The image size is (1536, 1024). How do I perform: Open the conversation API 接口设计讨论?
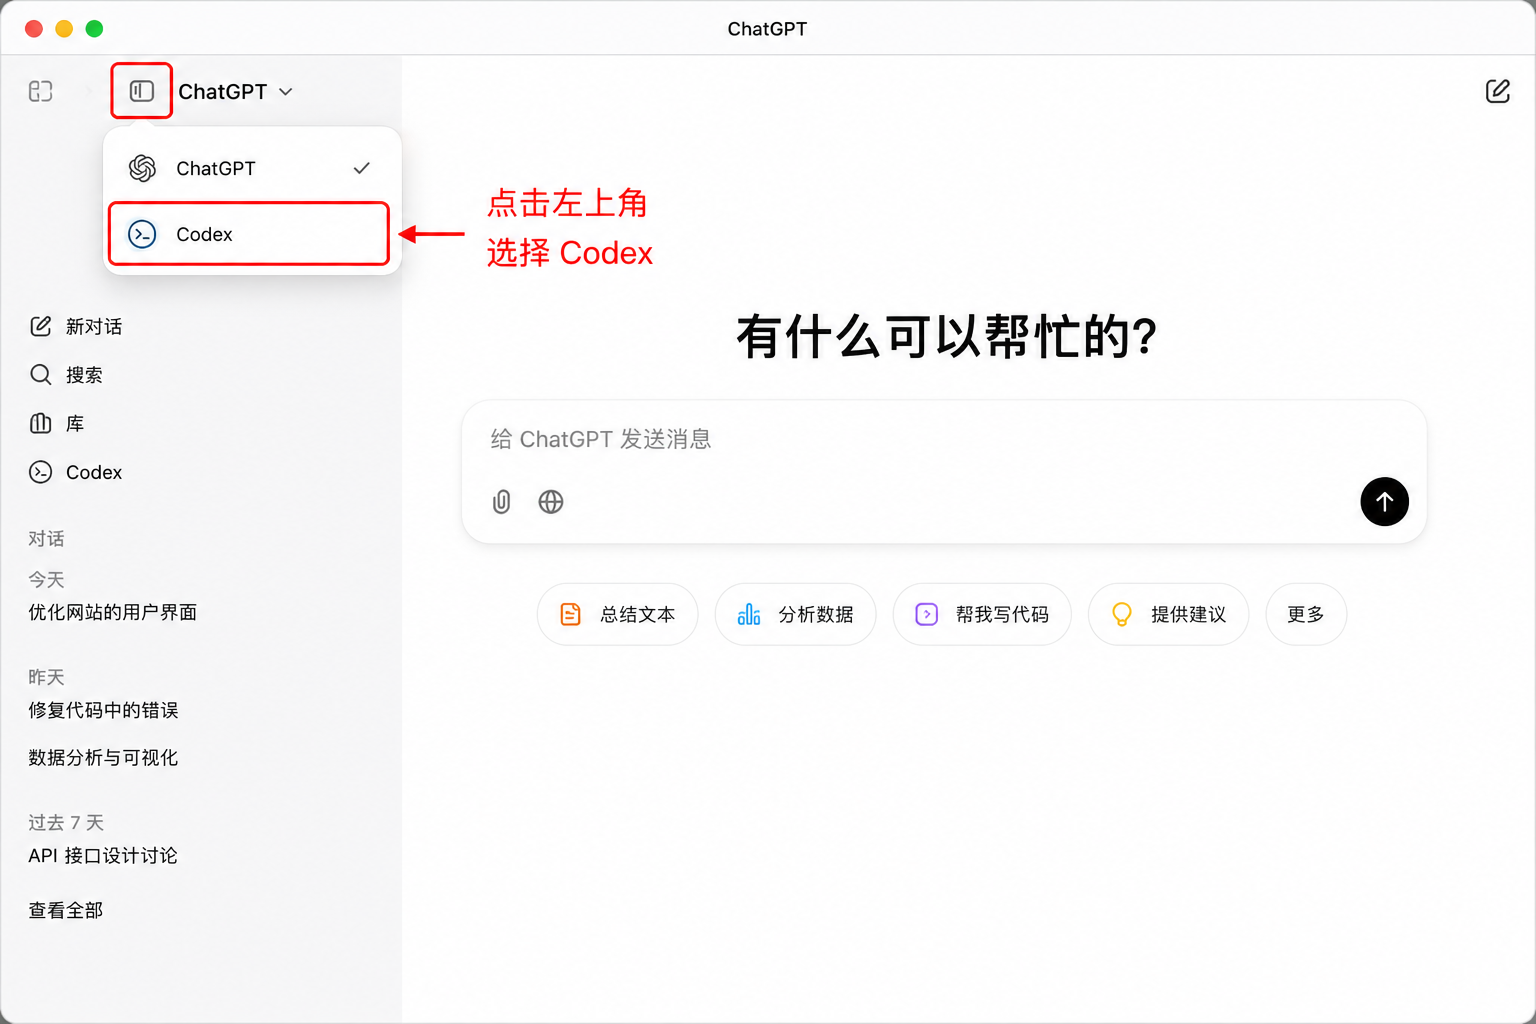[103, 856]
